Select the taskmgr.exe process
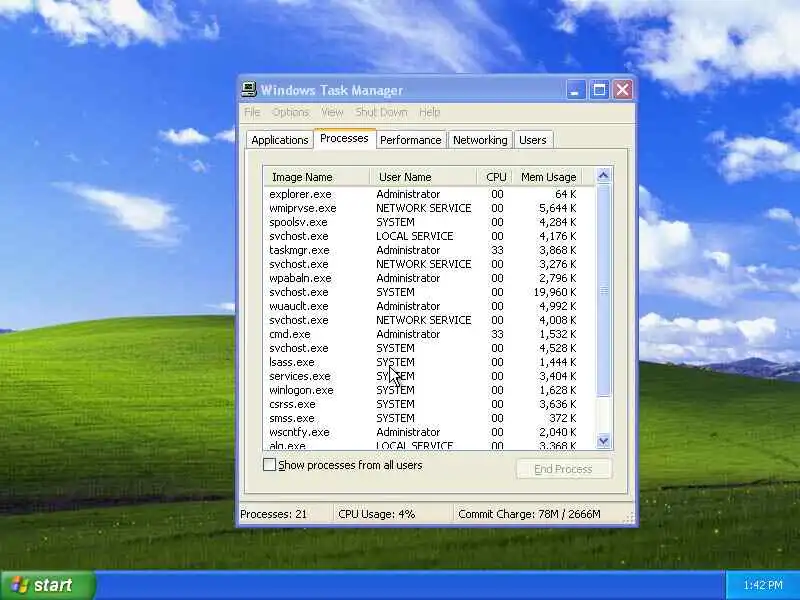The height and width of the screenshot is (600, 800). [x=429, y=251]
